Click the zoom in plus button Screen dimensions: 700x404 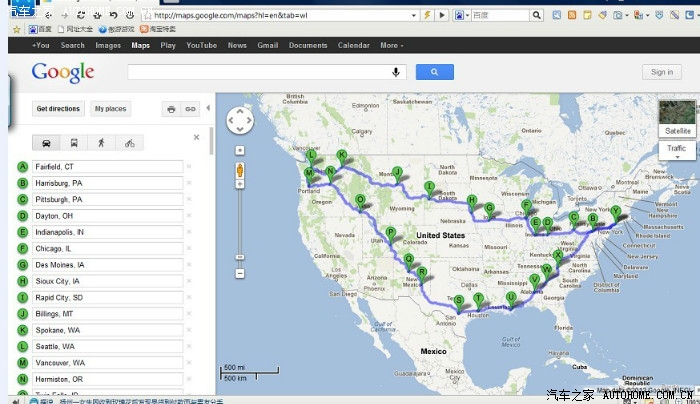[x=240, y=150]
